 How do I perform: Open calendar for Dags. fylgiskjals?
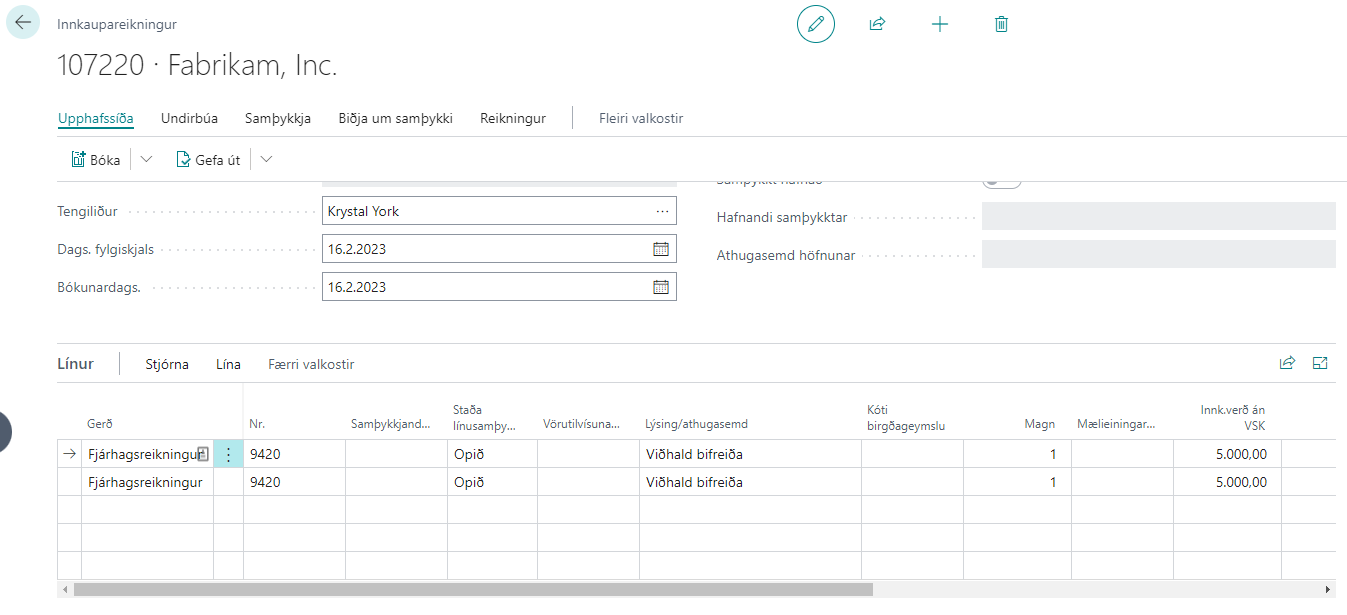click(x=660, y=249)
